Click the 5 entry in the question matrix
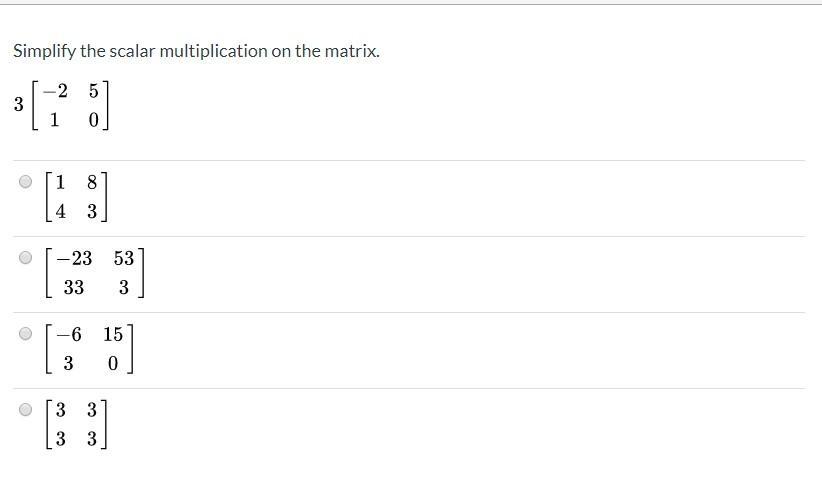This screenshot has height=480, width=822. pos(93,91)
